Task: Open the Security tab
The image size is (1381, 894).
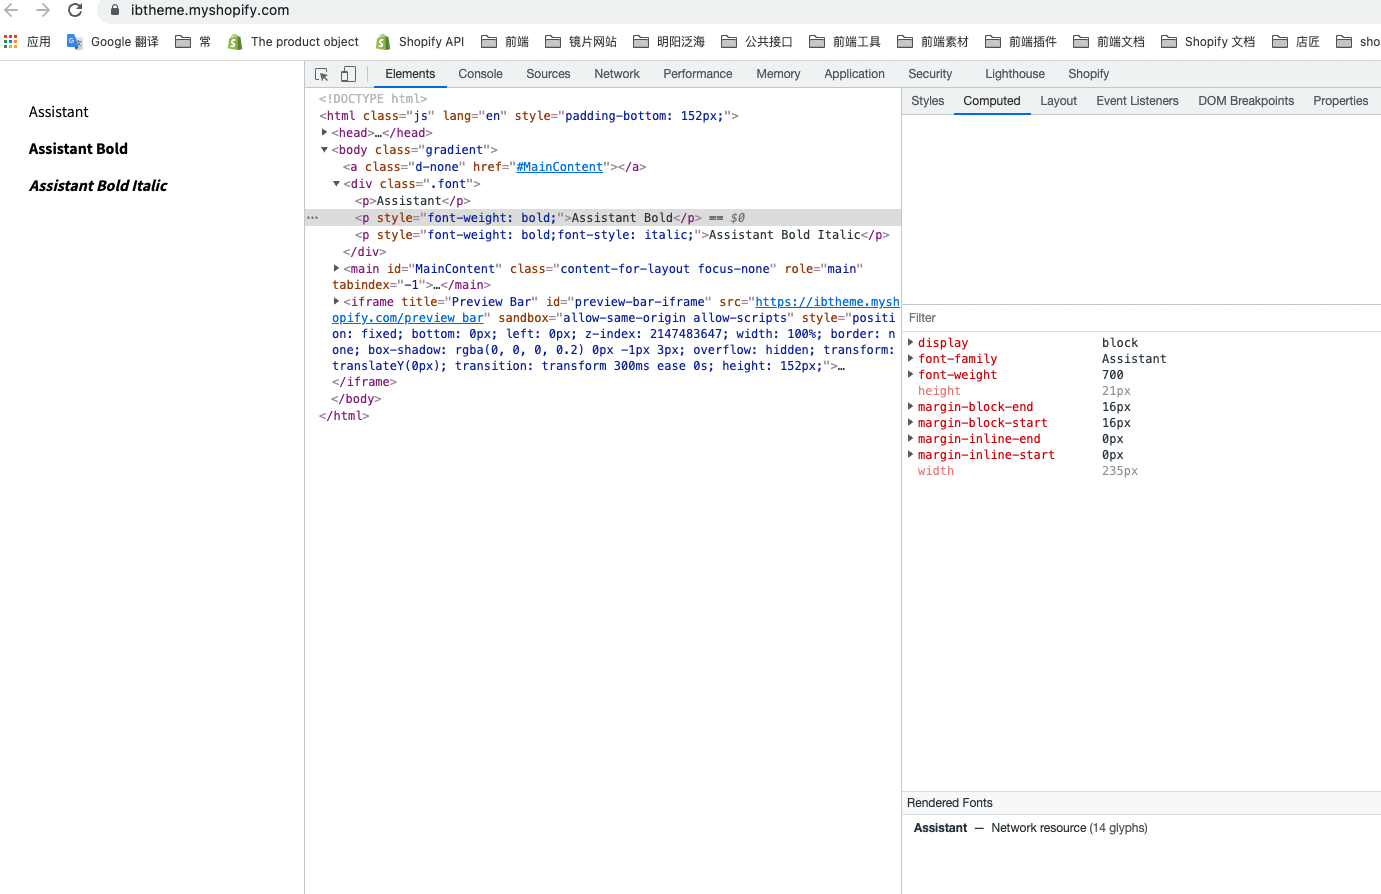Action: pos(930,74)
